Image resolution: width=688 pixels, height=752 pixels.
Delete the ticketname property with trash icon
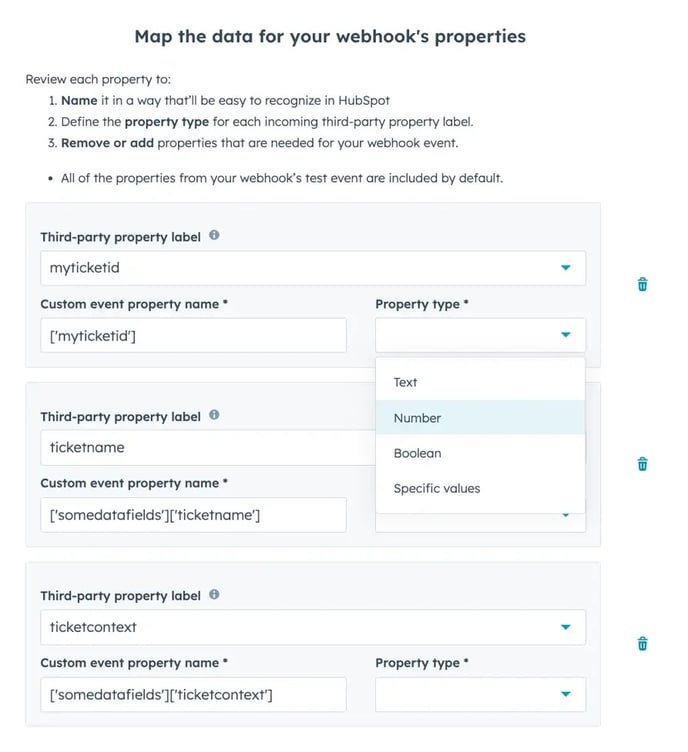click(x=642, y=464)
